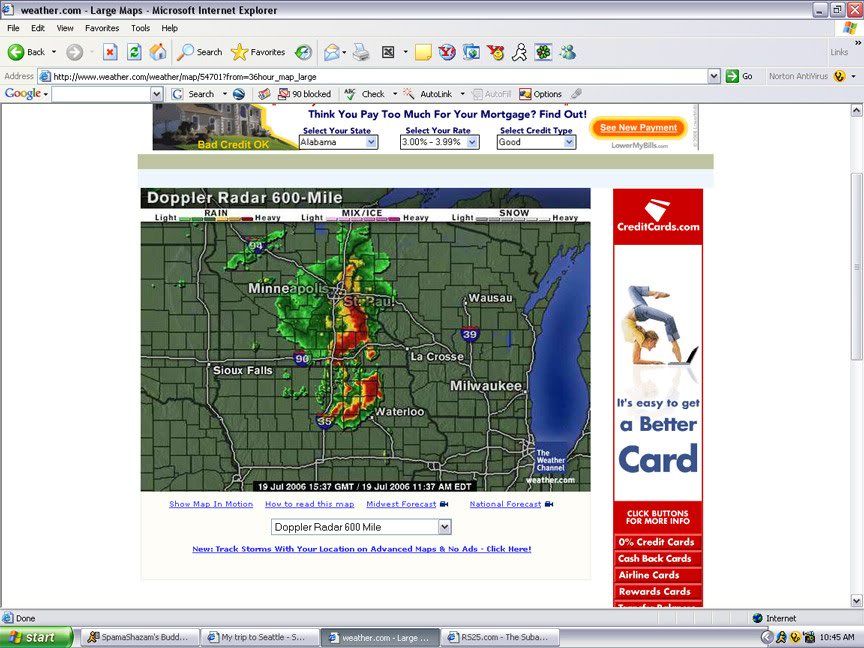Screen dimensions: 864x648
Task: Open the Edit menu
Action: 37,28
